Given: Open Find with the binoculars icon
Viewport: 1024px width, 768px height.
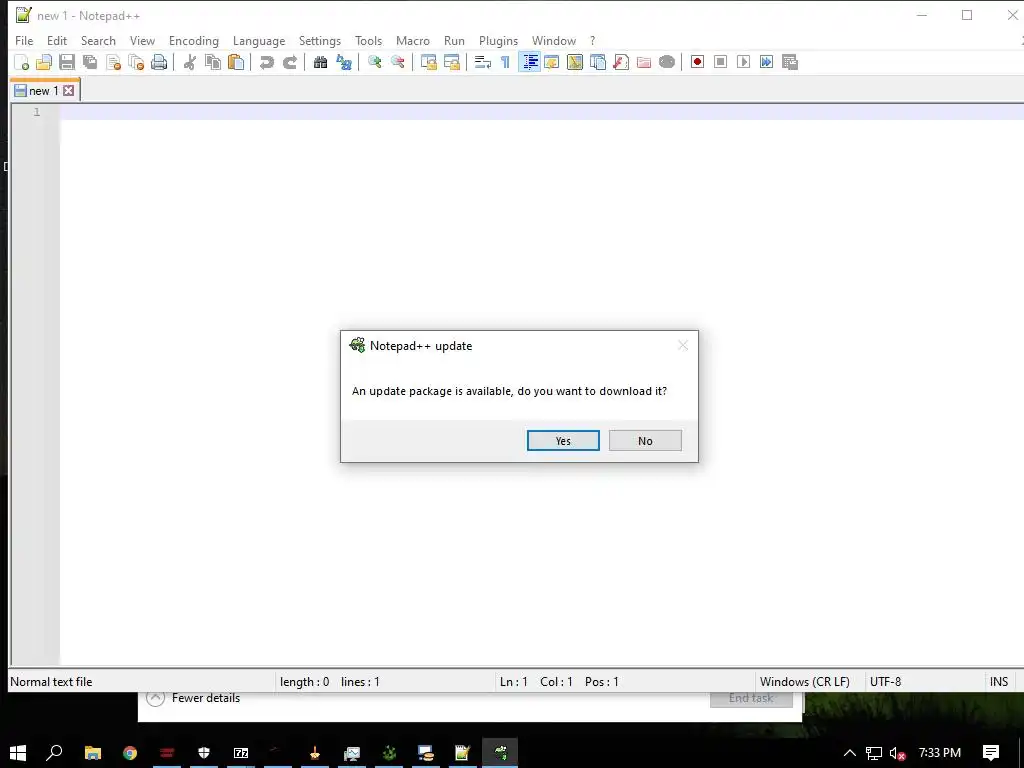Looking at the screenshot, I should point(321,62).
